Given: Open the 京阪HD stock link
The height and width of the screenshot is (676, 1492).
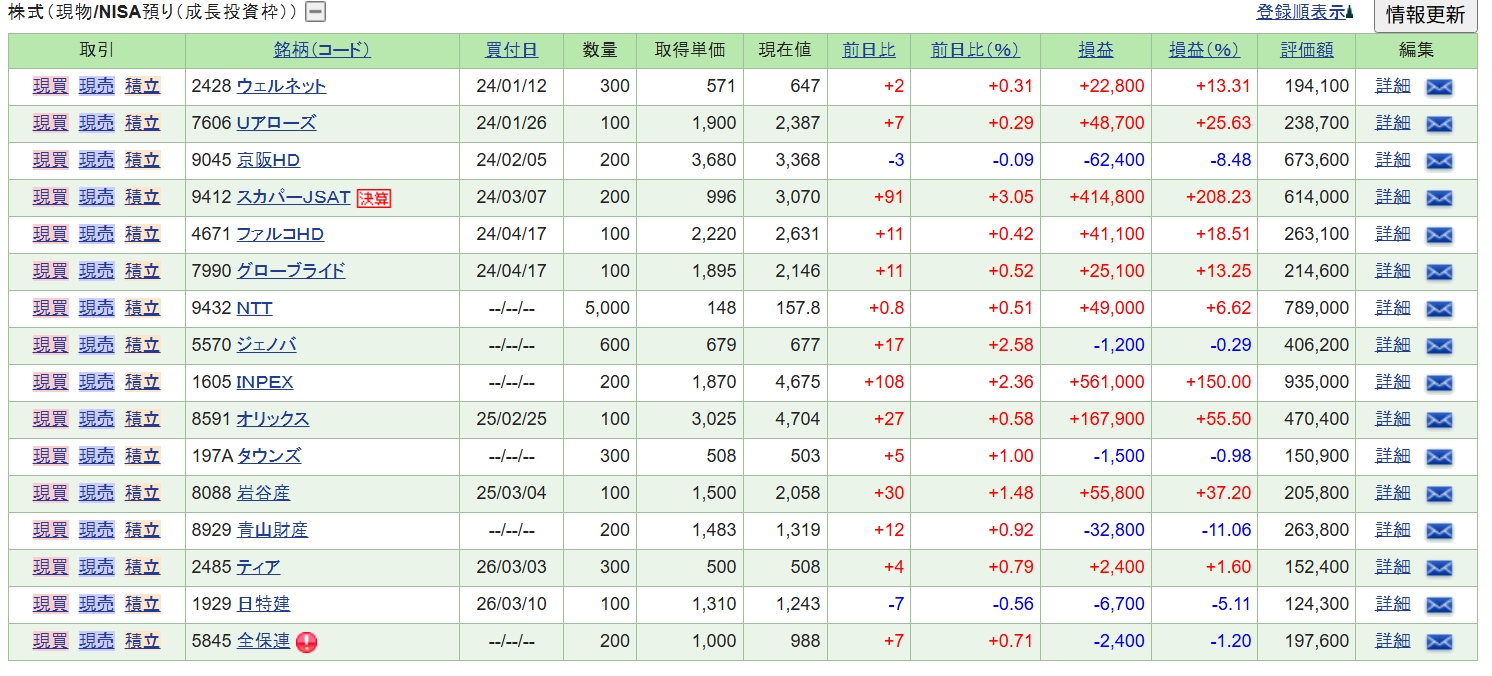Looking at the screenshot, I should [x=268, y=160].
